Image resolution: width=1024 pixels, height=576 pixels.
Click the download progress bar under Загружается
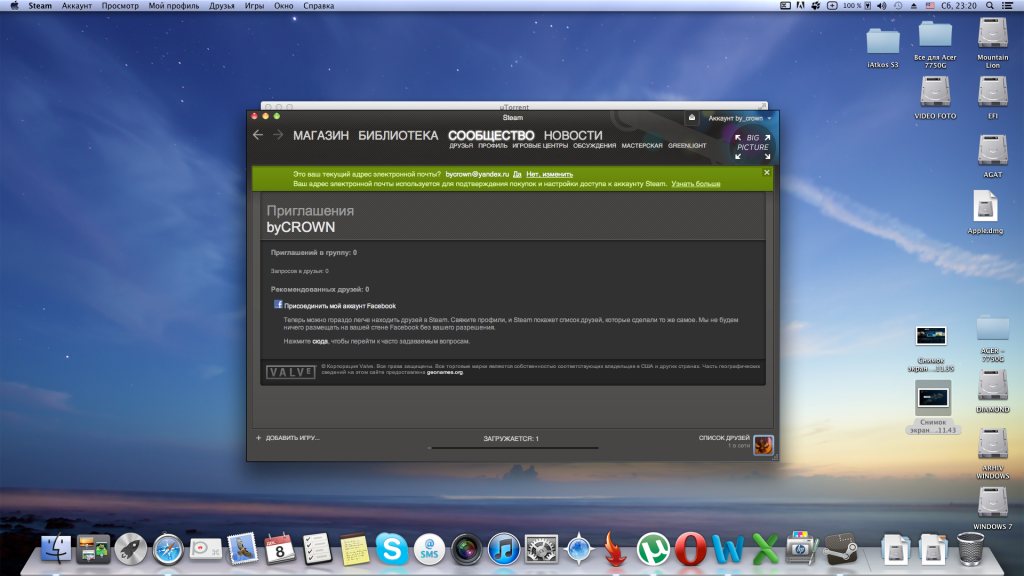tap(513, 448)
